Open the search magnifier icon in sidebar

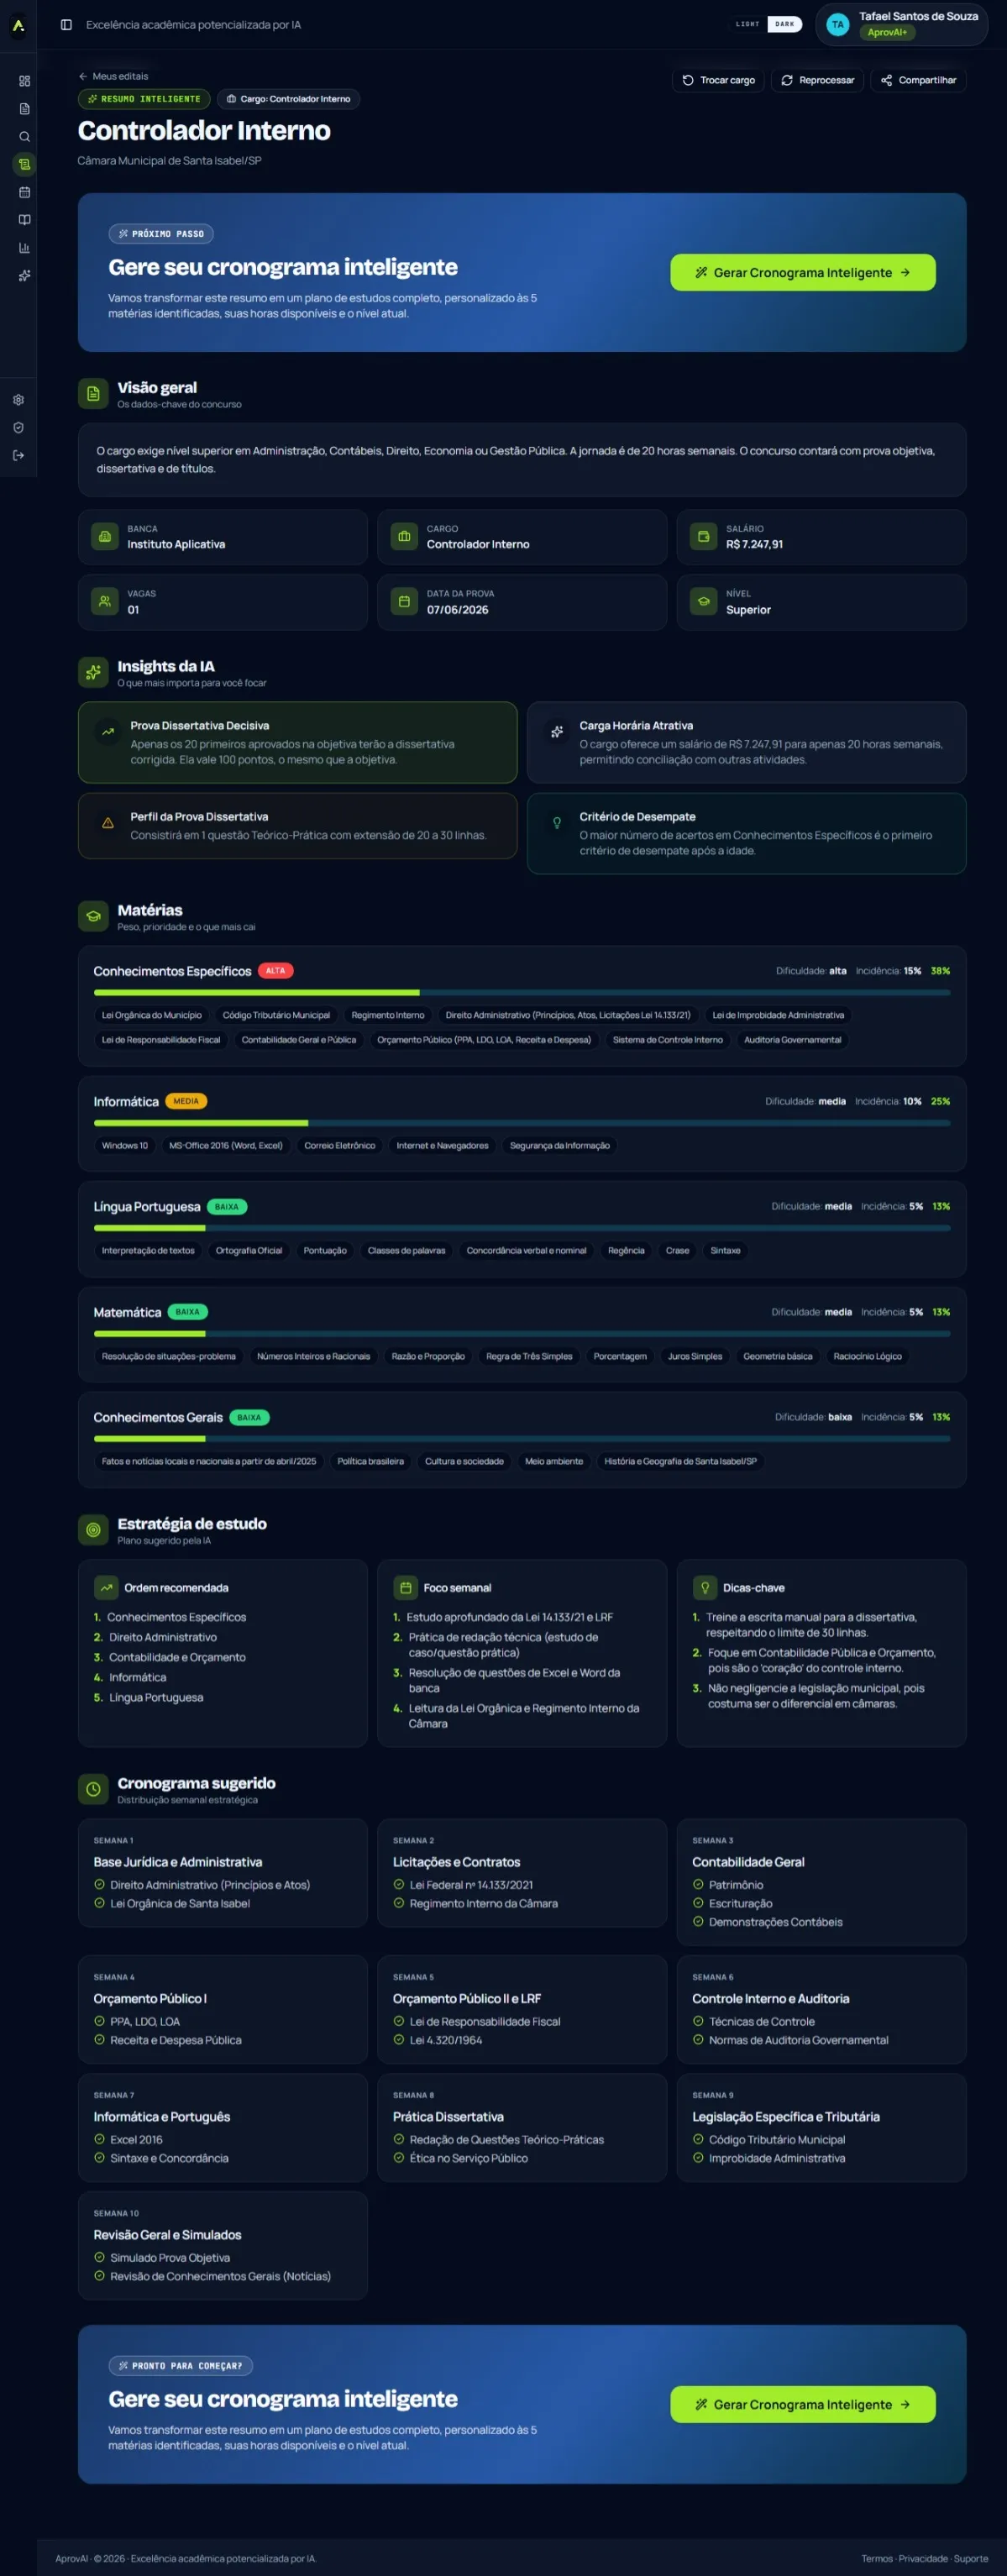point(24,137)
